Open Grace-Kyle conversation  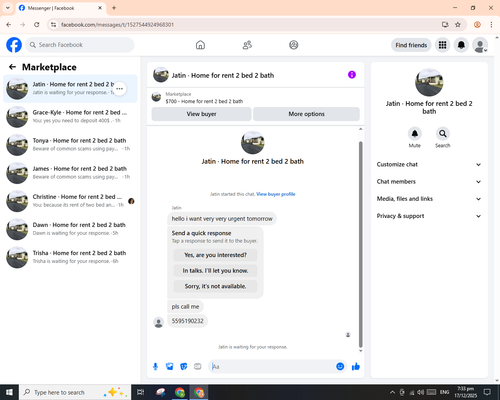click(x=70, y=117)
